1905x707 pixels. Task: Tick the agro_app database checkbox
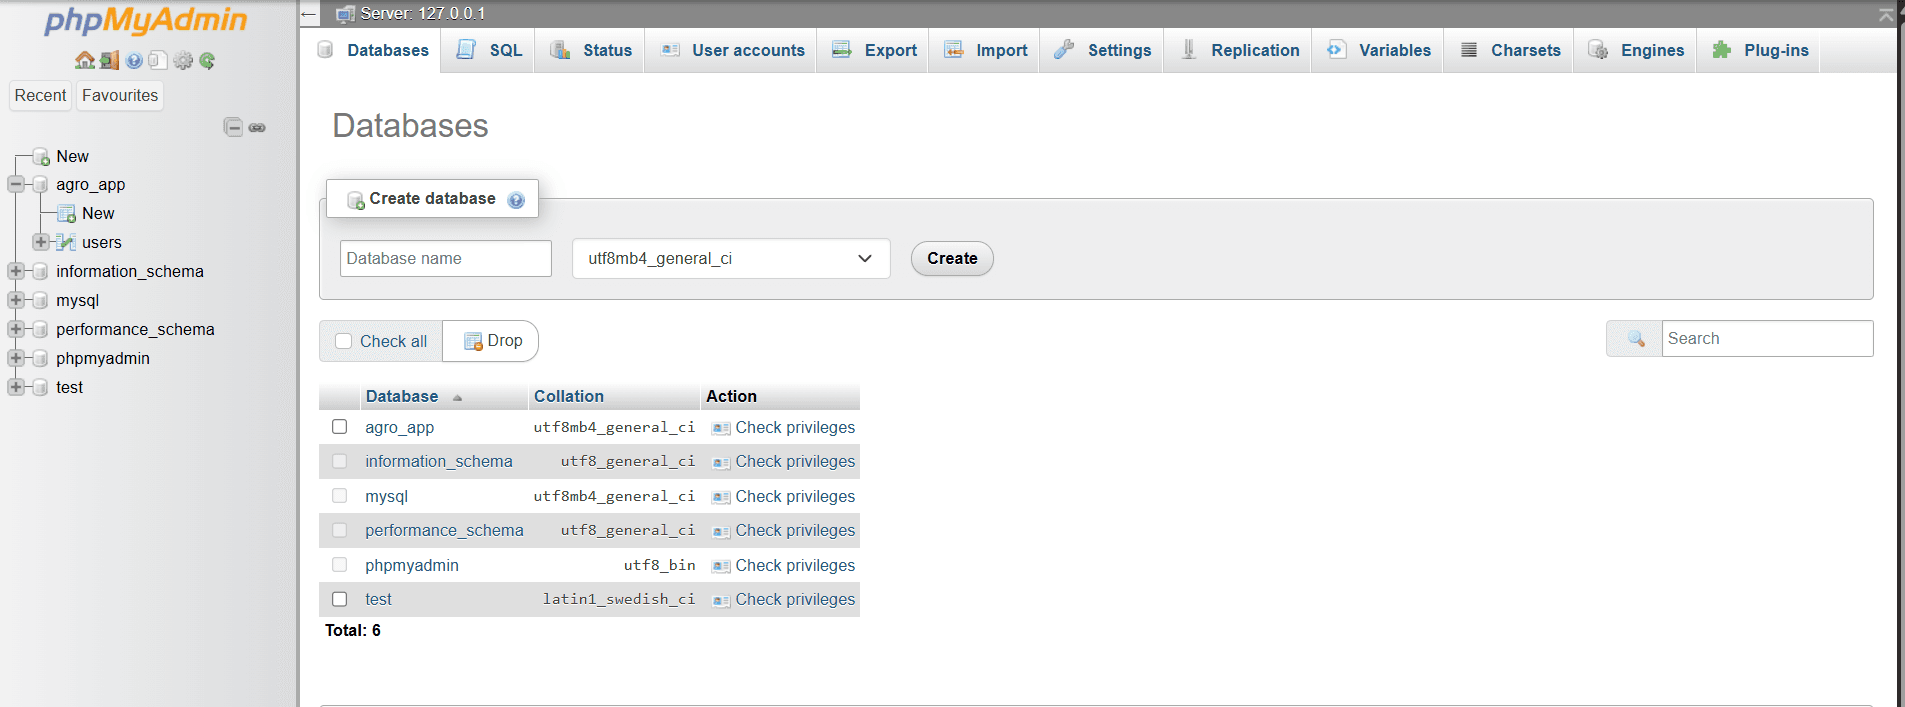click(x=340, y=427)
